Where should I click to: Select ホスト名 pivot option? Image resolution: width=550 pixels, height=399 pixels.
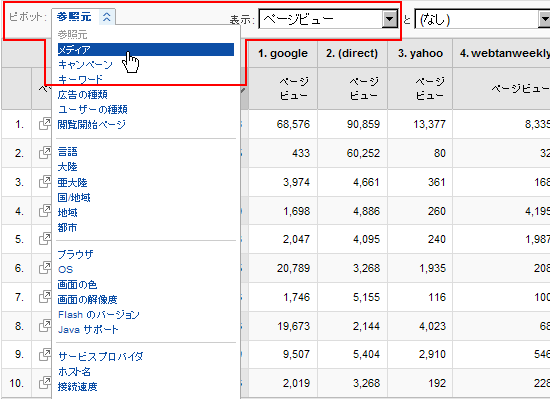[x=74, y=371]
